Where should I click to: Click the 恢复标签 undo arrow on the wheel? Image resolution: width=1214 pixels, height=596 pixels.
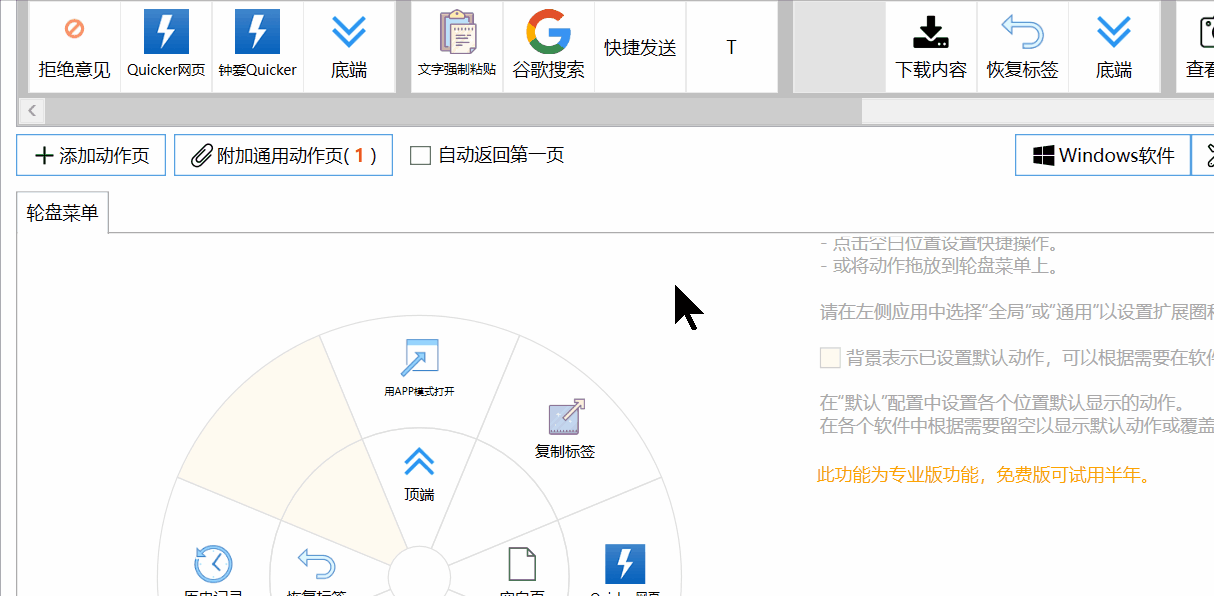pos(316,563)
